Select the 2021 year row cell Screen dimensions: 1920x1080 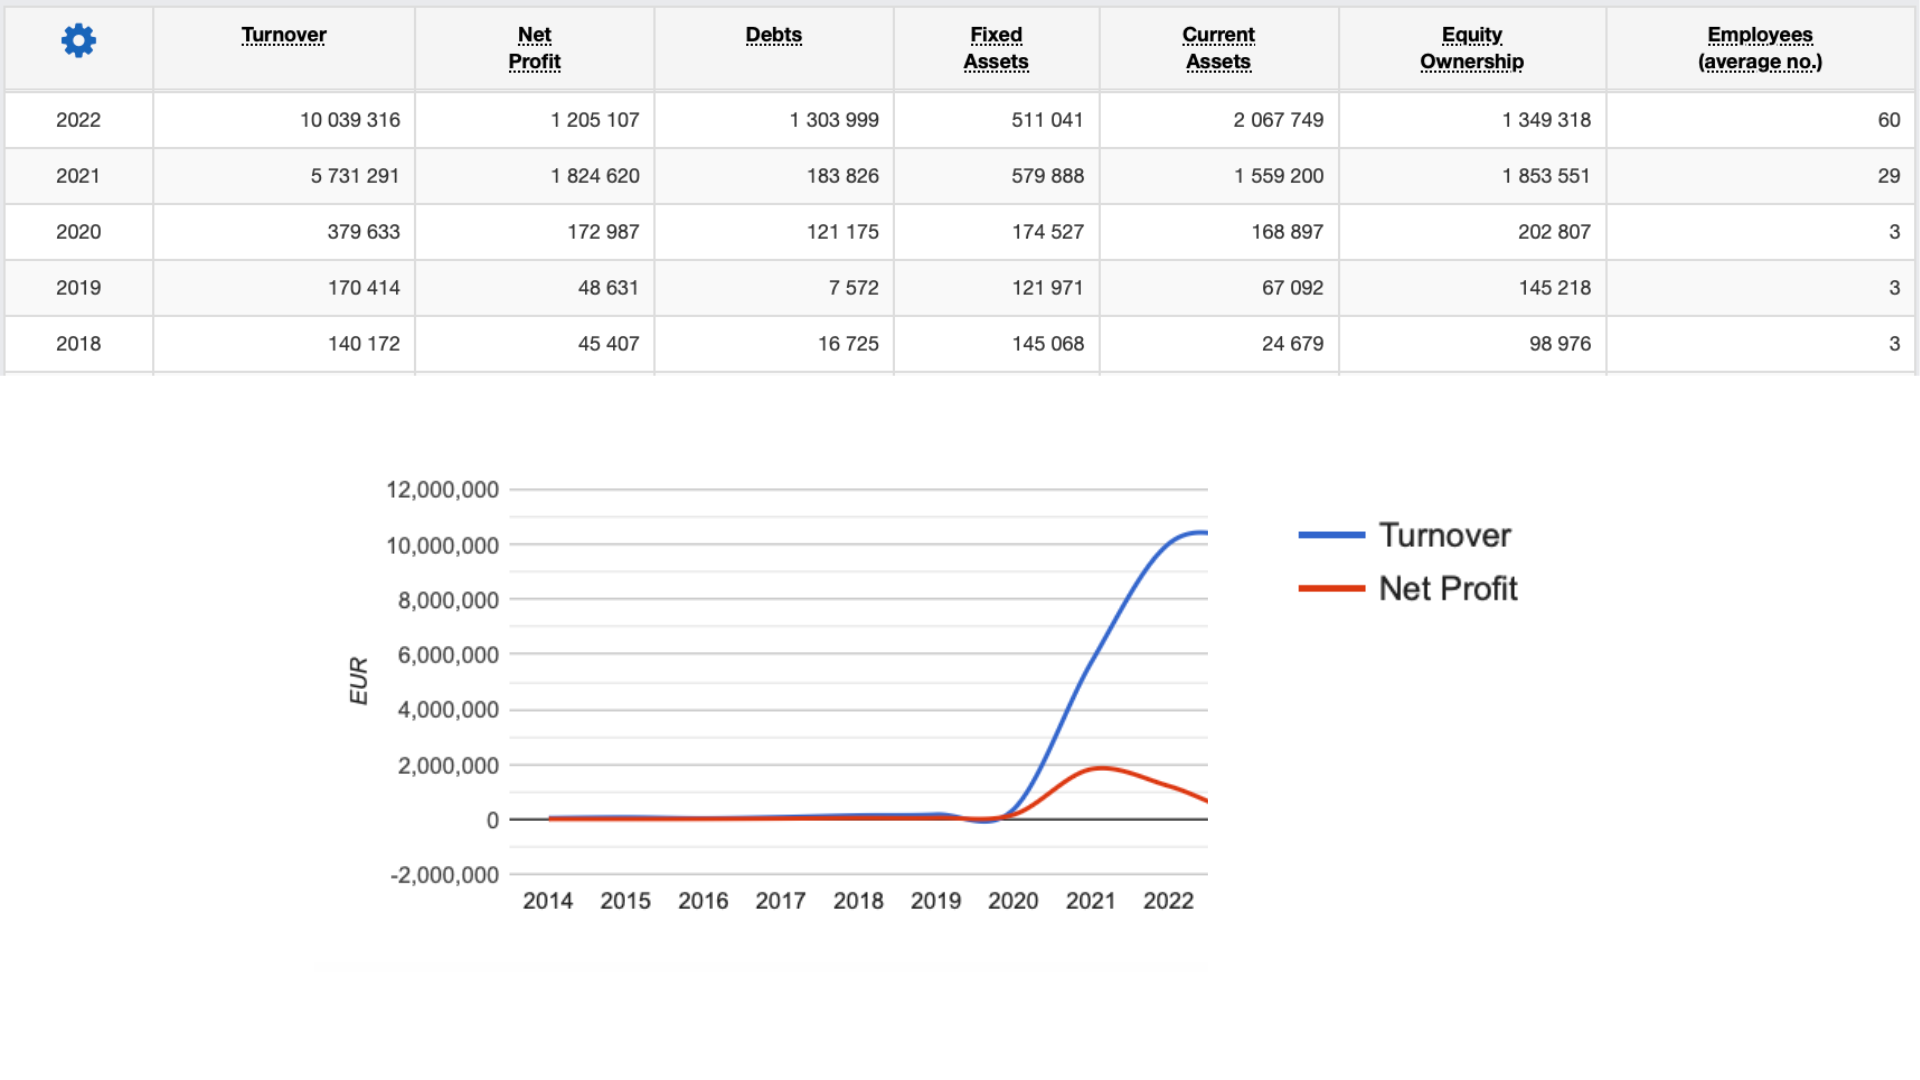pyautogui.click(x=78, y=176)
